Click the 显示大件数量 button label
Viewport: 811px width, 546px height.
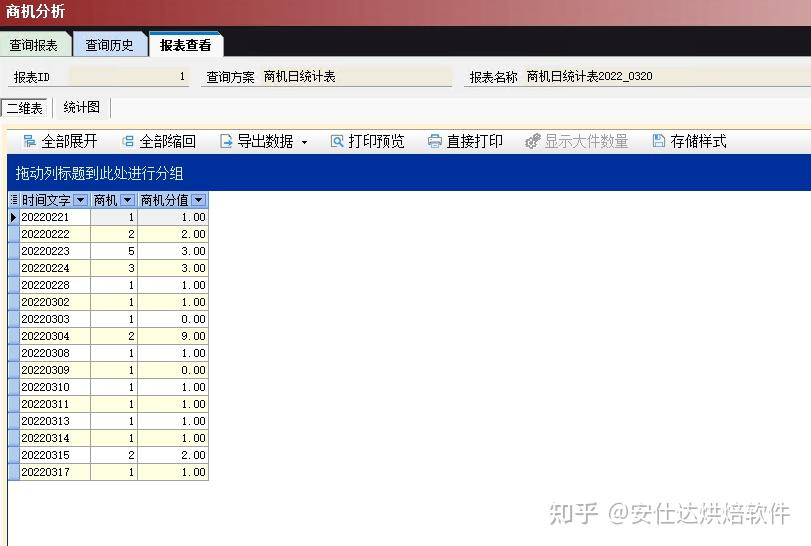(x=587, y=141)
